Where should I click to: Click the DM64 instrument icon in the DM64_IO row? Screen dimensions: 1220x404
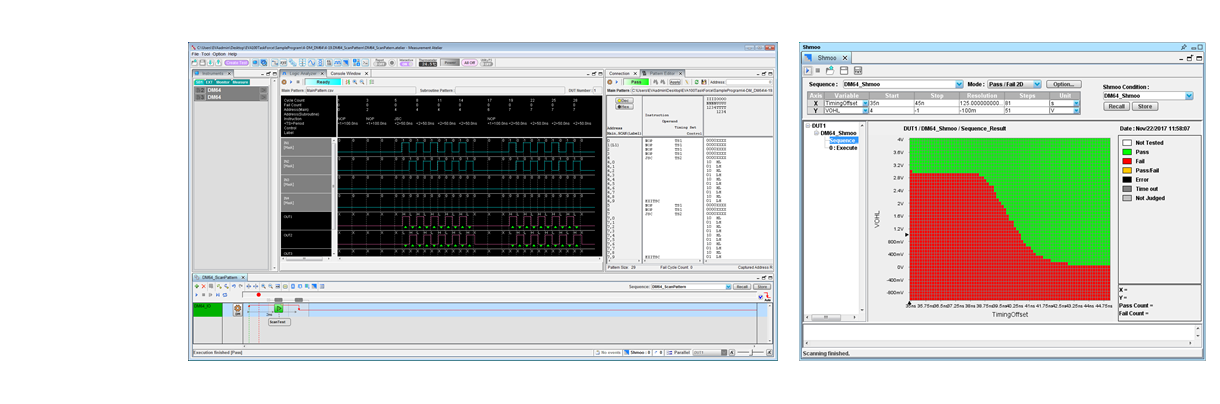pos(237,310)
